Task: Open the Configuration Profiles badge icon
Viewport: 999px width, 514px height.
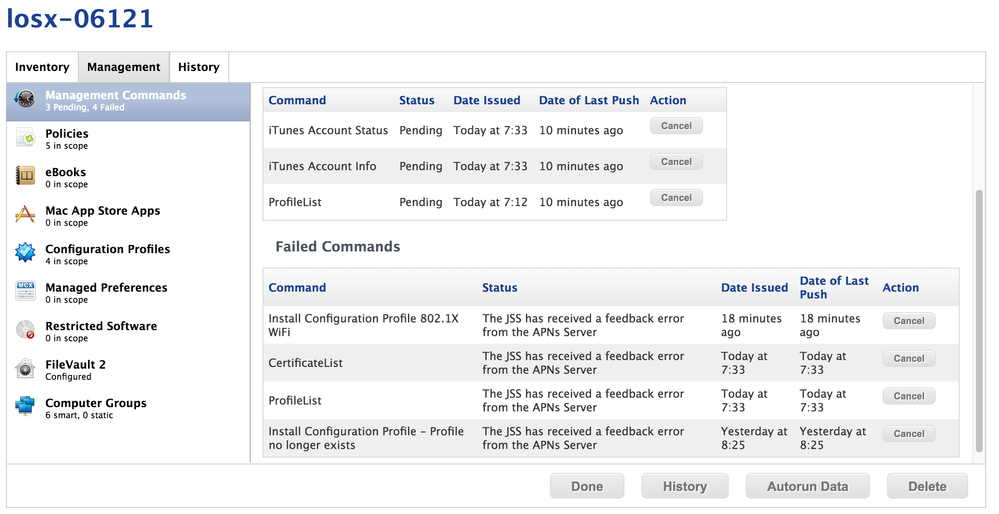Action: tap(25, 253)
